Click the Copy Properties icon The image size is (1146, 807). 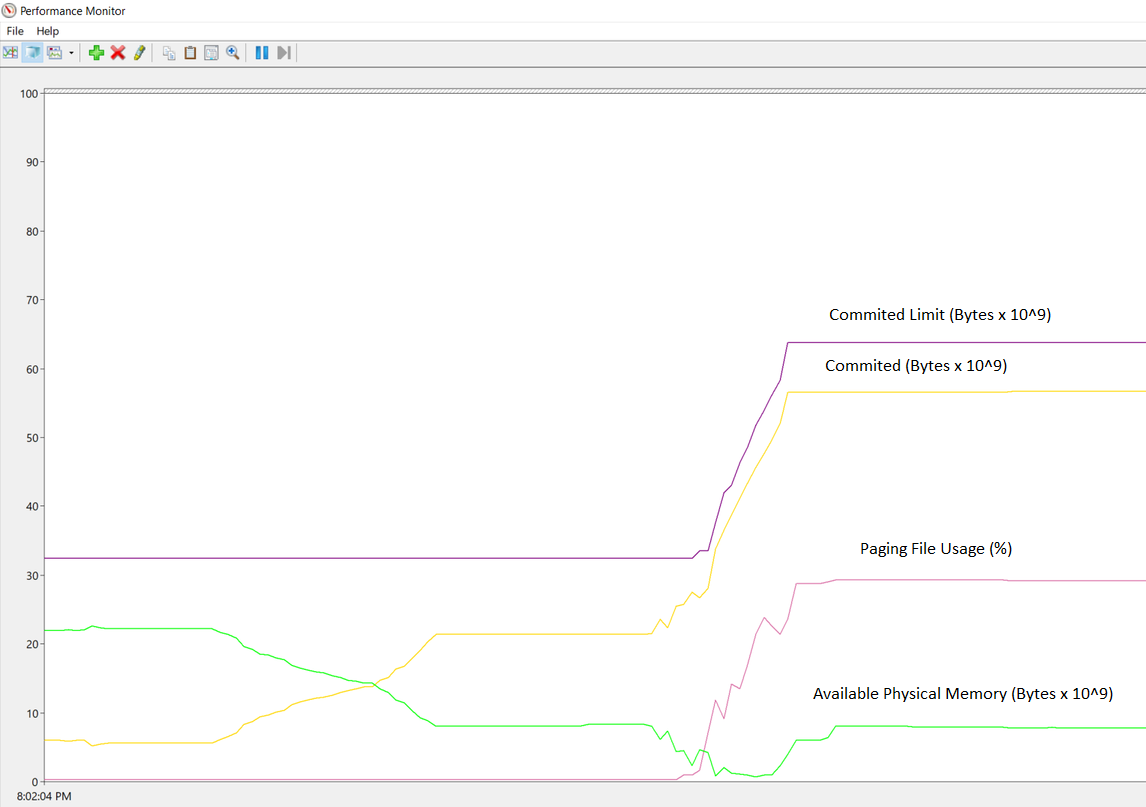click(x=169, y=53)
